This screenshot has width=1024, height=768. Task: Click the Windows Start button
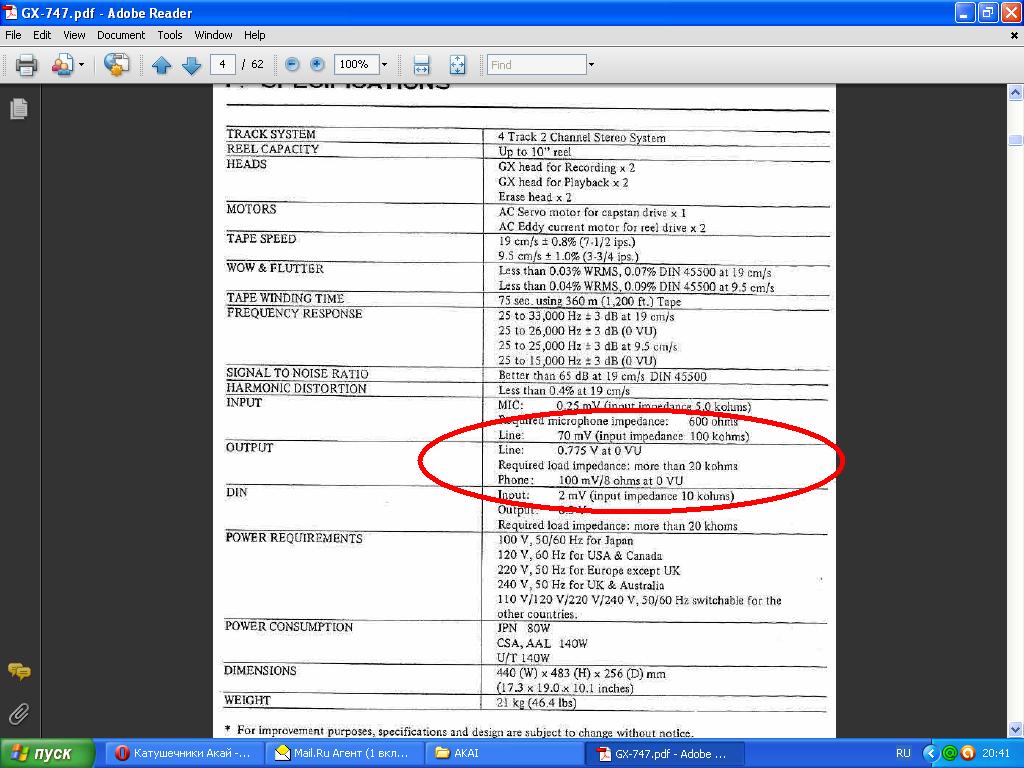(x=48, y=753)
